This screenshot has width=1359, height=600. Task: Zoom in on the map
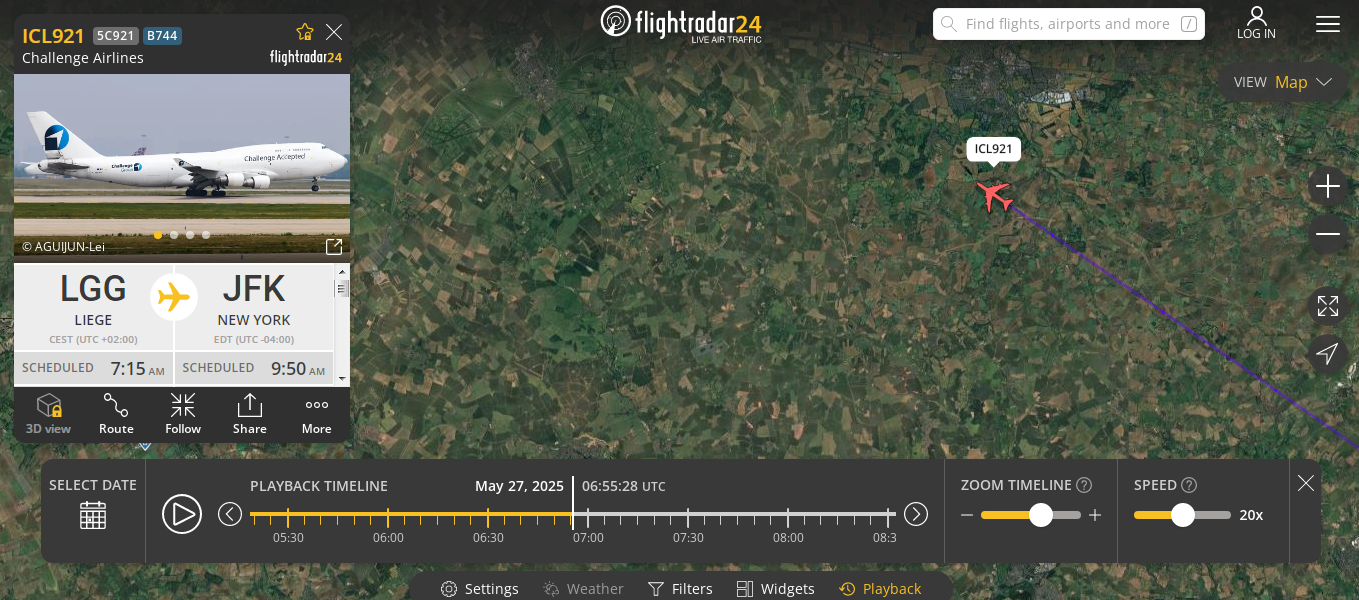1328,186
